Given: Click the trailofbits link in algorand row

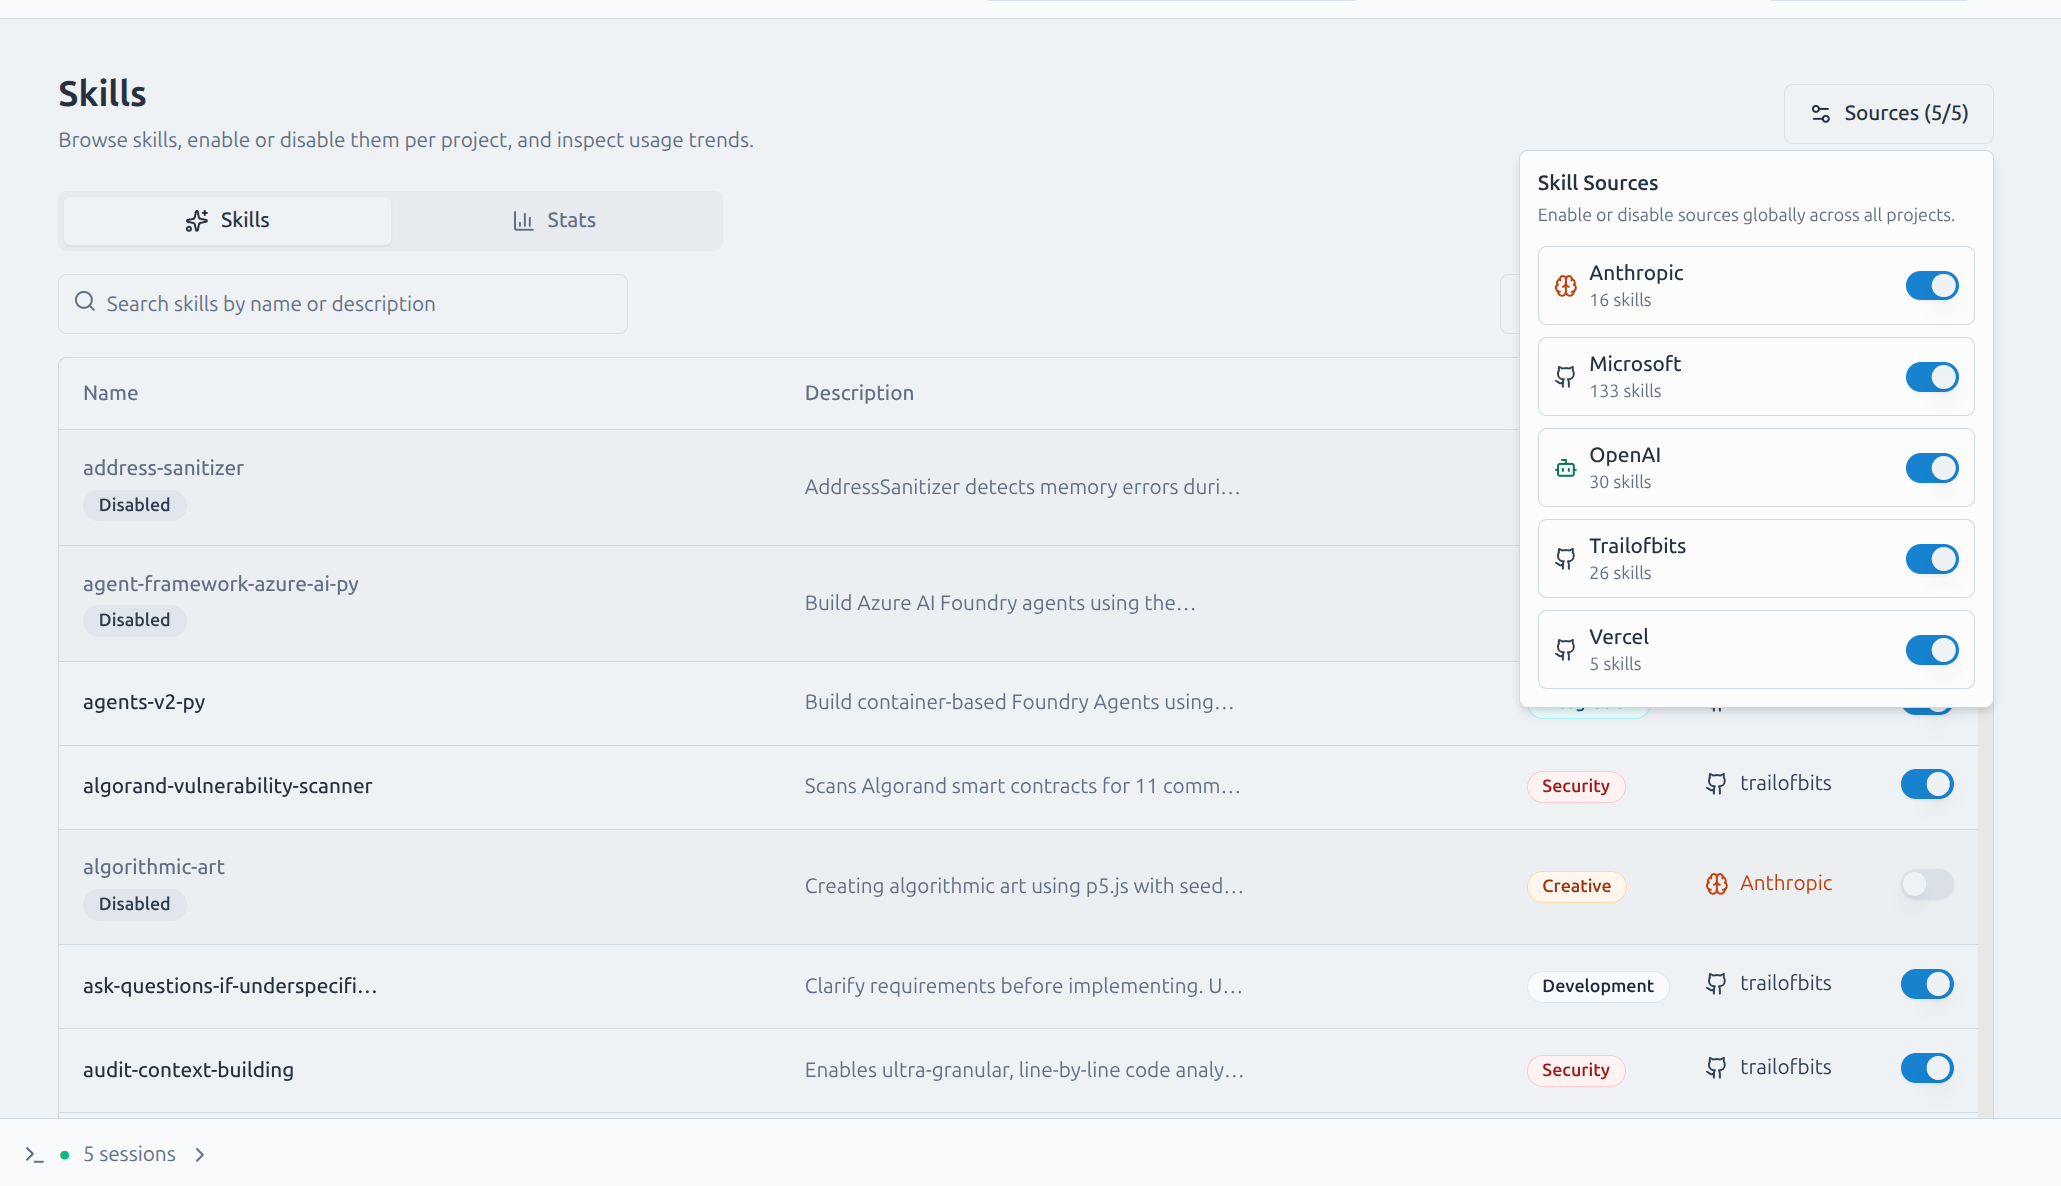Looking at the screenshot, I should pos(1785,783).
